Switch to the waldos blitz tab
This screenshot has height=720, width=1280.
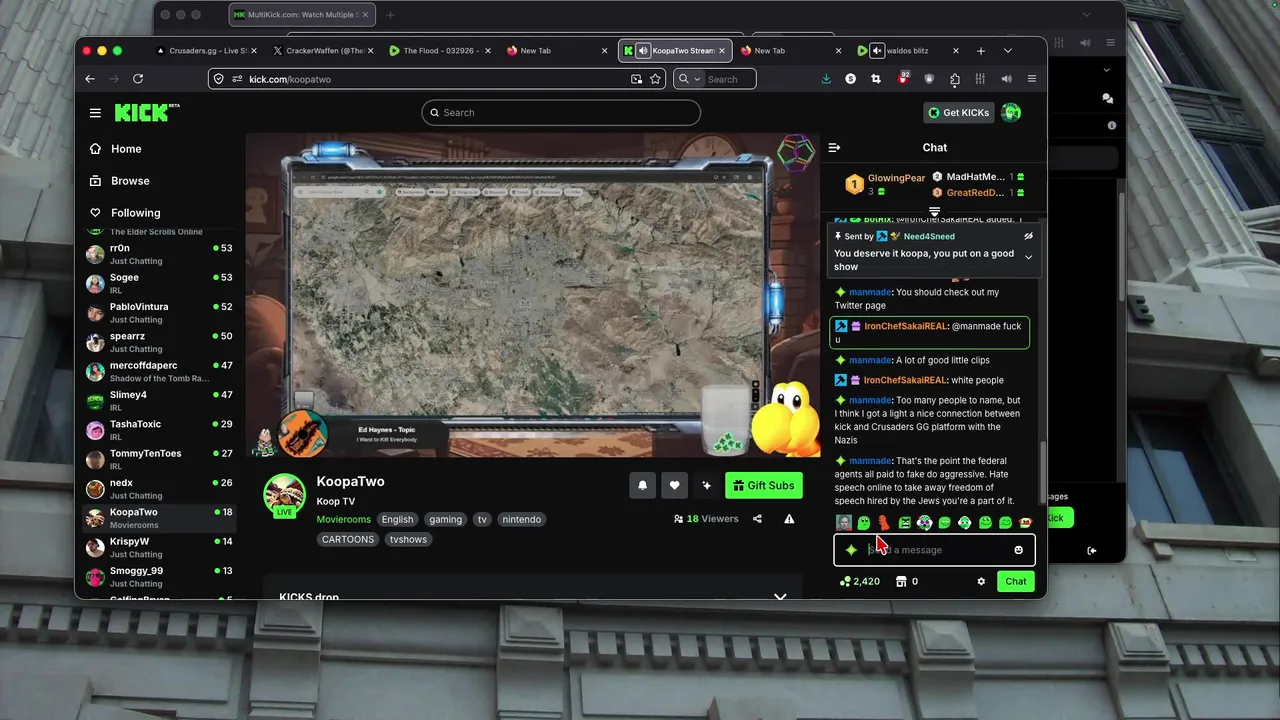click(x=909, y=51)
